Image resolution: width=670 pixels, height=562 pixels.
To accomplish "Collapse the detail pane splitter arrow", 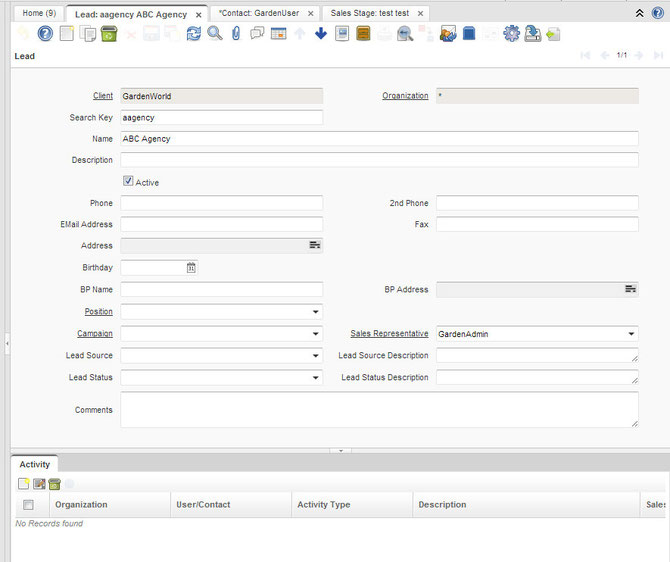I will click(x=341, y=450).
